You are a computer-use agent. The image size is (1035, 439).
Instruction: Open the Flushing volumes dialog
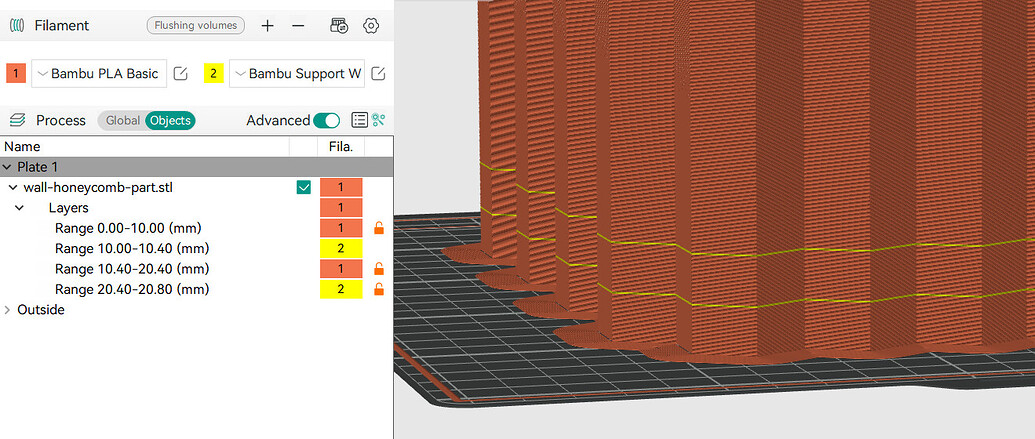195,26
